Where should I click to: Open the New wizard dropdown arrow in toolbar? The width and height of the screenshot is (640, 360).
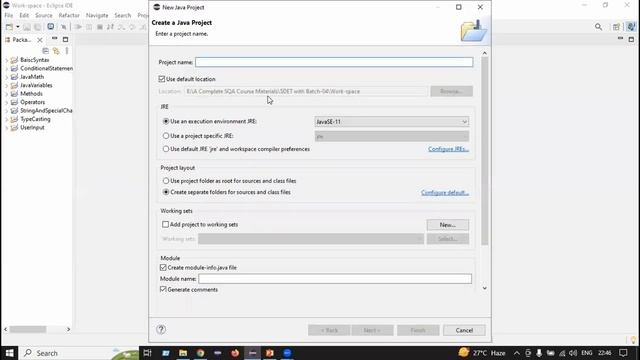pyautogui.click(x=18, y=27)
